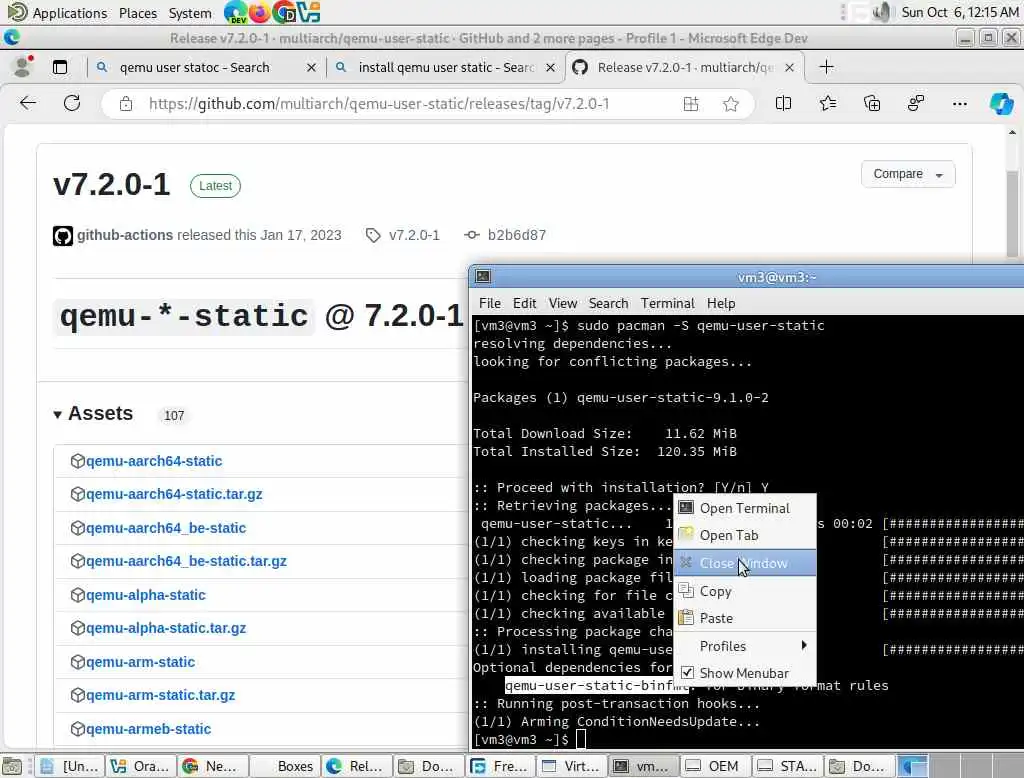Open the Terminal menu in menubar
1024x778 pixels.
[x=667, y=303]
